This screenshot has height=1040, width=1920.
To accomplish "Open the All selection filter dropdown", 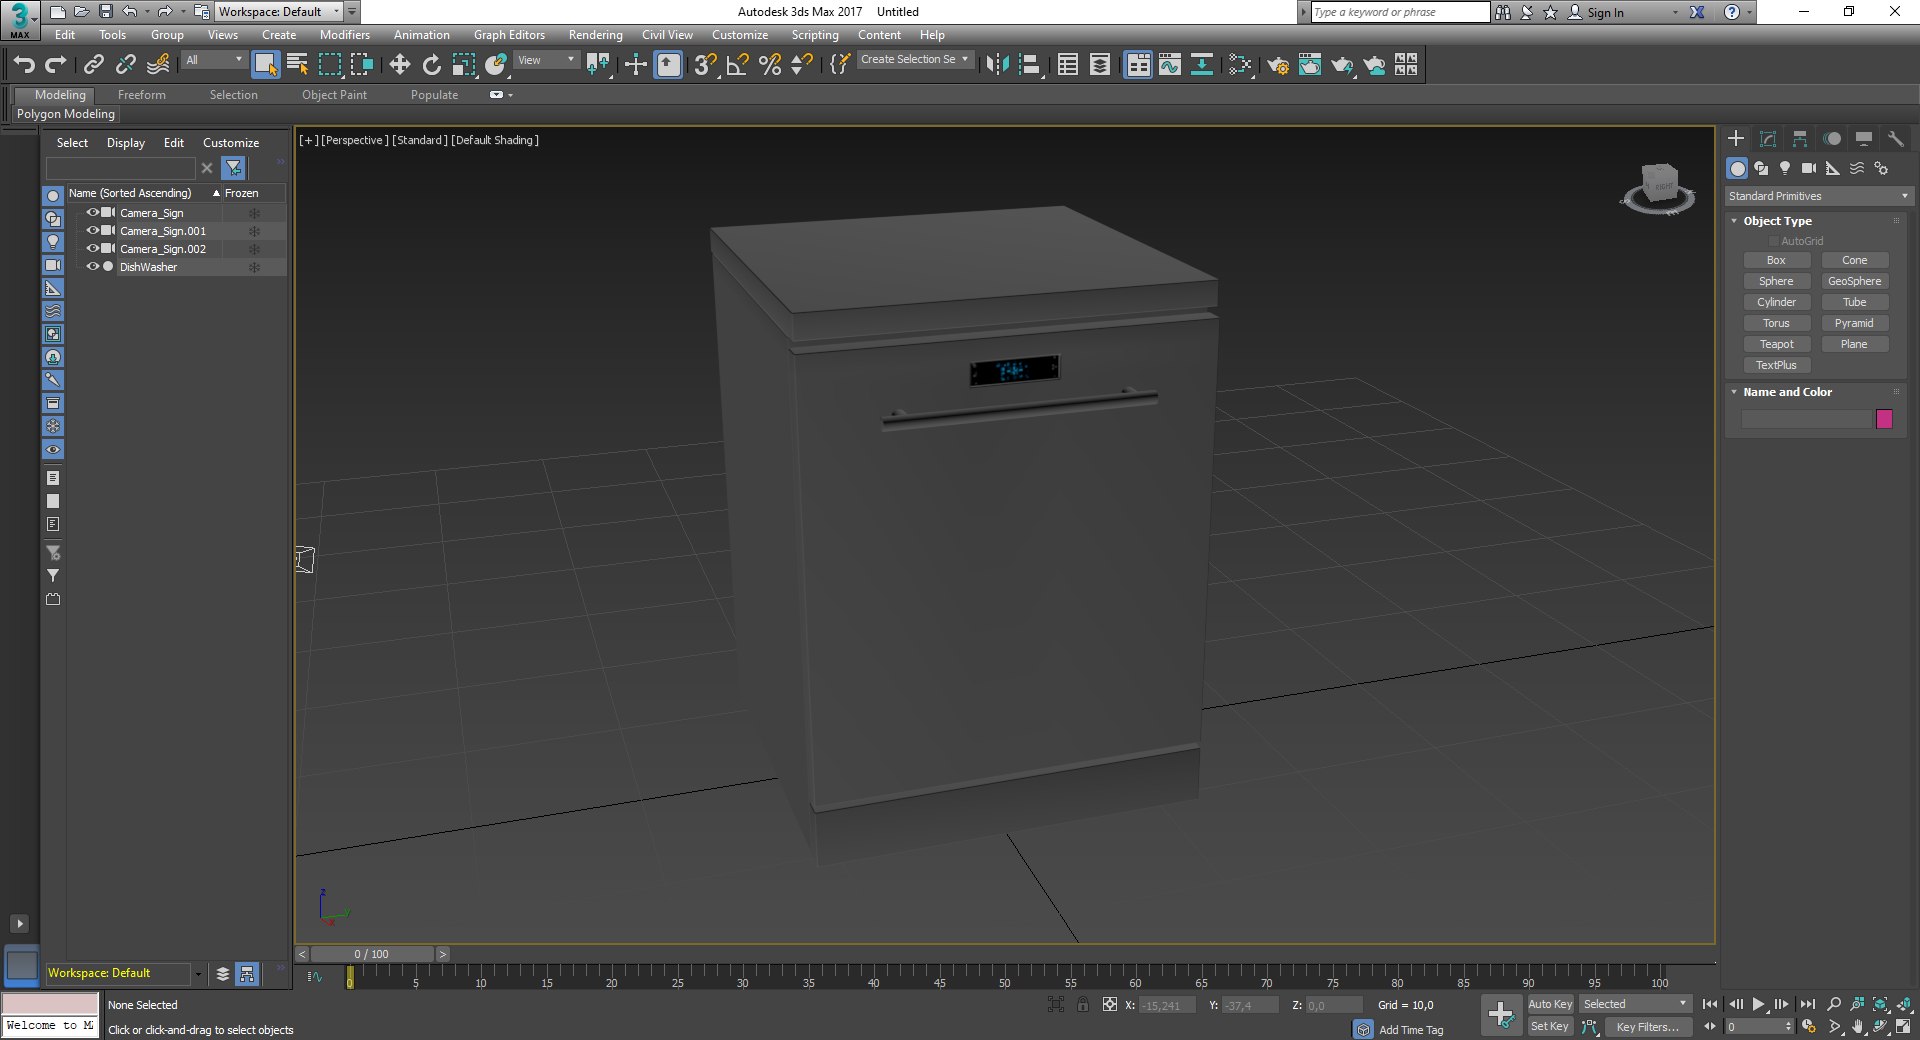I will click(214, 60).
